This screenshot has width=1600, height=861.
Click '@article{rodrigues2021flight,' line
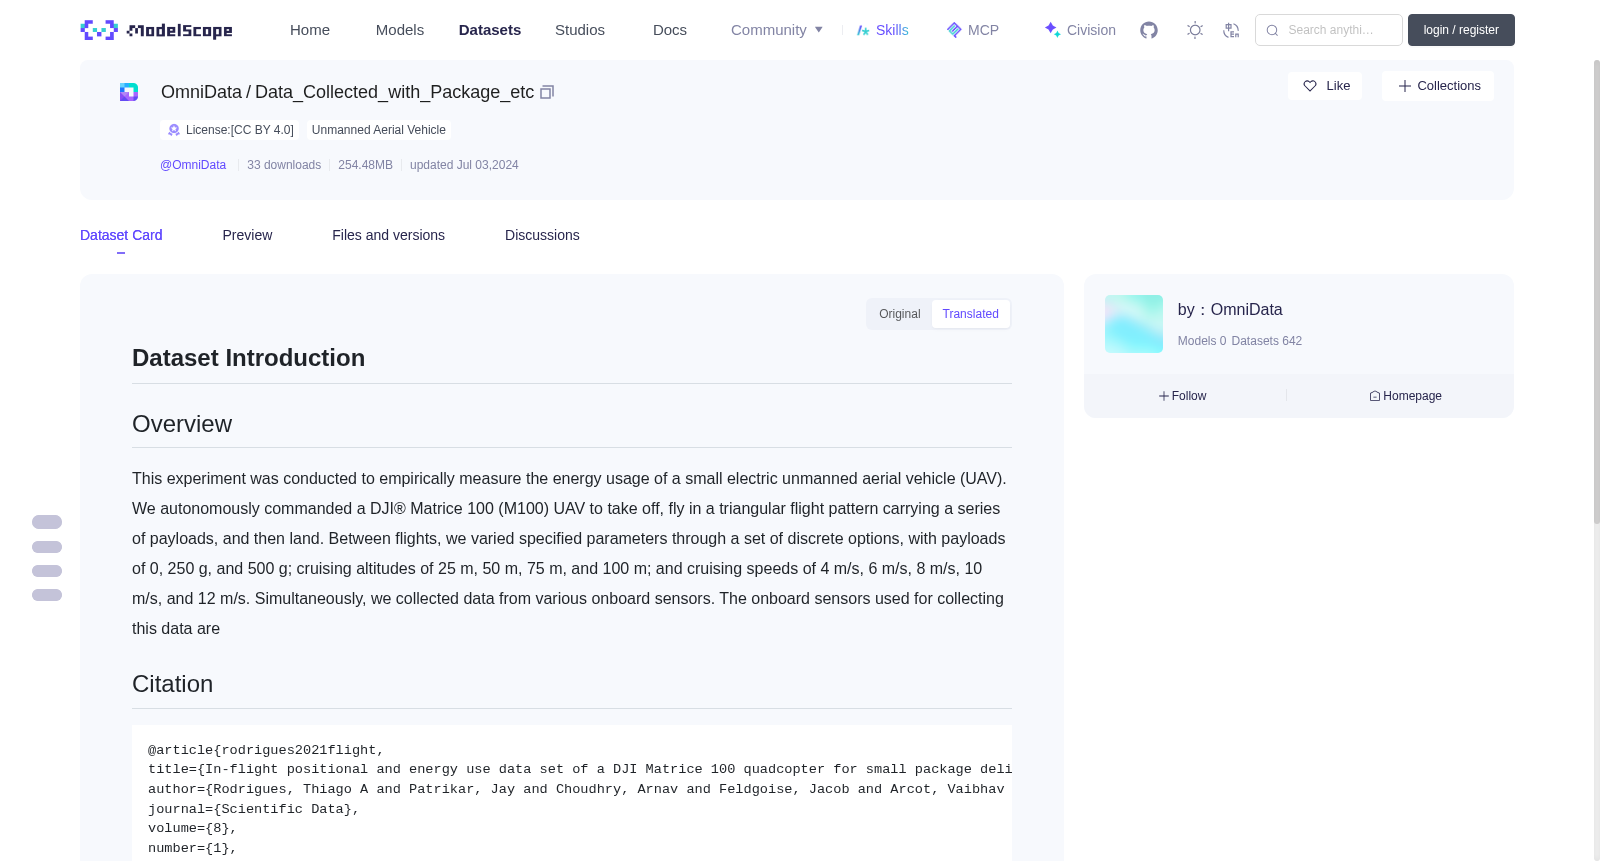point(266,750)
